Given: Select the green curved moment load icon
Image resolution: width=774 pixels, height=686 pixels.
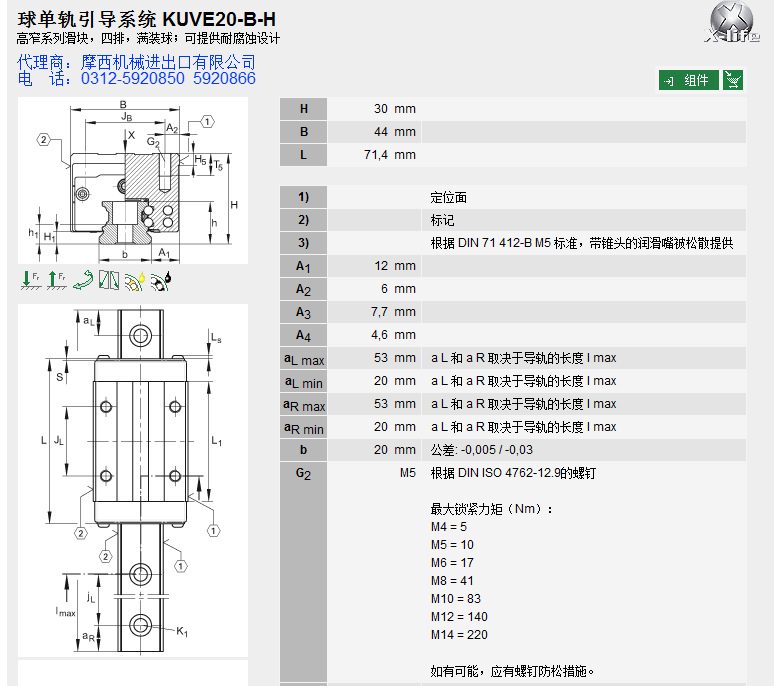Looking at the screenshot, I should coord(83,281).
